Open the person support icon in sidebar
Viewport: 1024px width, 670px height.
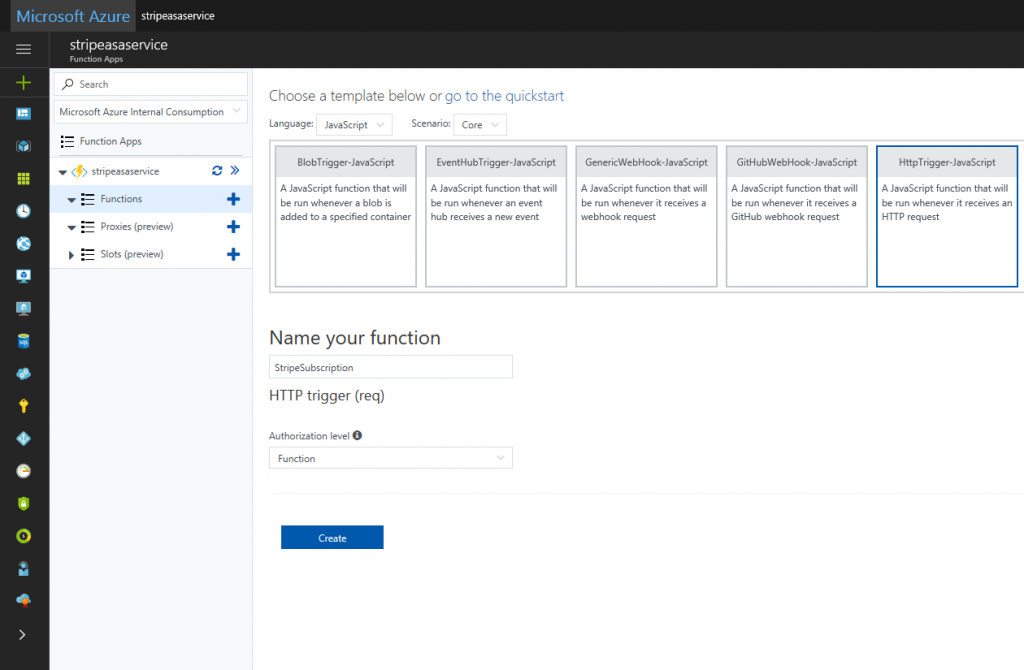(24, 569)
